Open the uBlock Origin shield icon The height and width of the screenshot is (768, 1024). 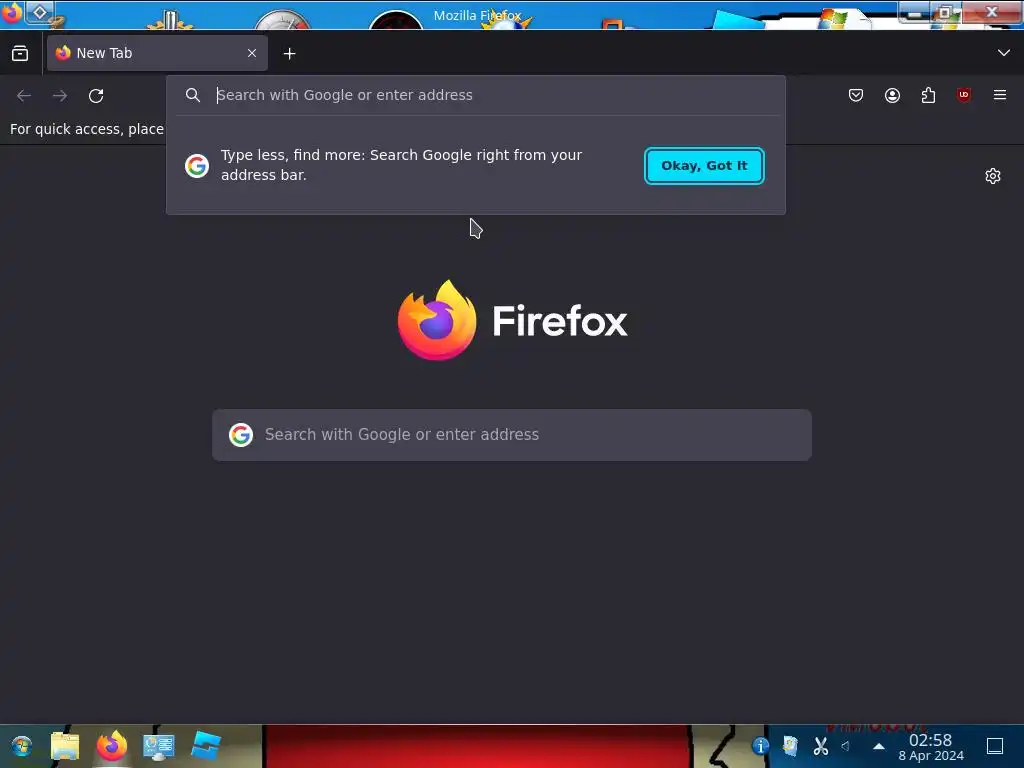tap(964, 95)
